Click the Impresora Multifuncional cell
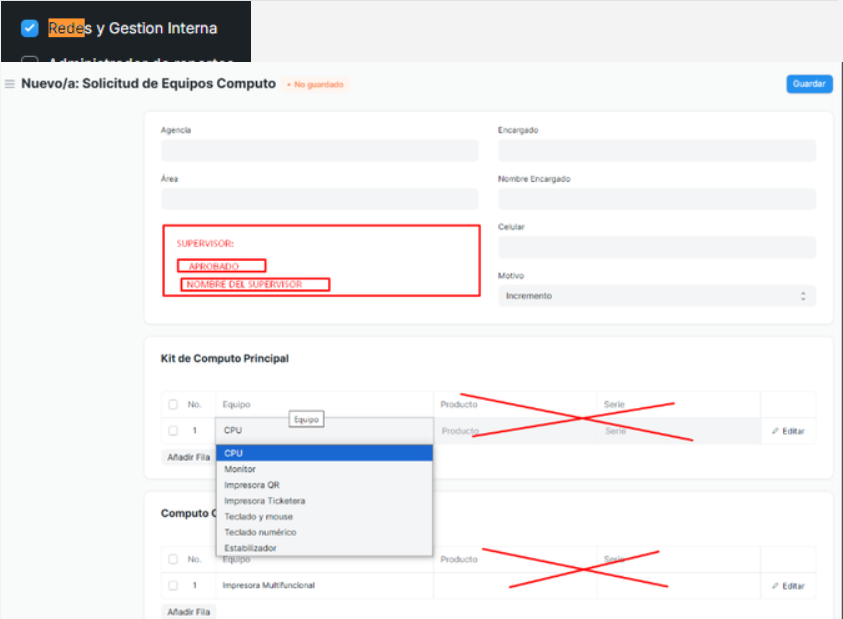The width and height of the screenshot is (843, 619). 324,585
